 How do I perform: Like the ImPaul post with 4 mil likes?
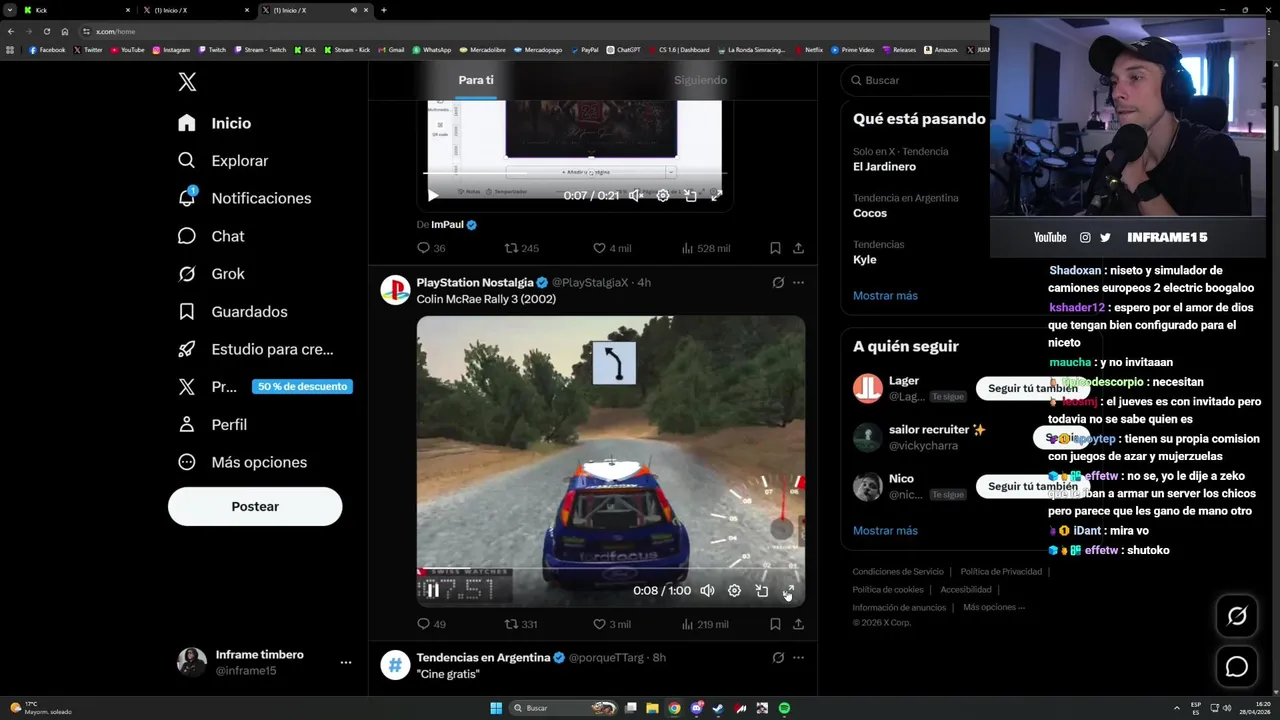pos(612,248)
